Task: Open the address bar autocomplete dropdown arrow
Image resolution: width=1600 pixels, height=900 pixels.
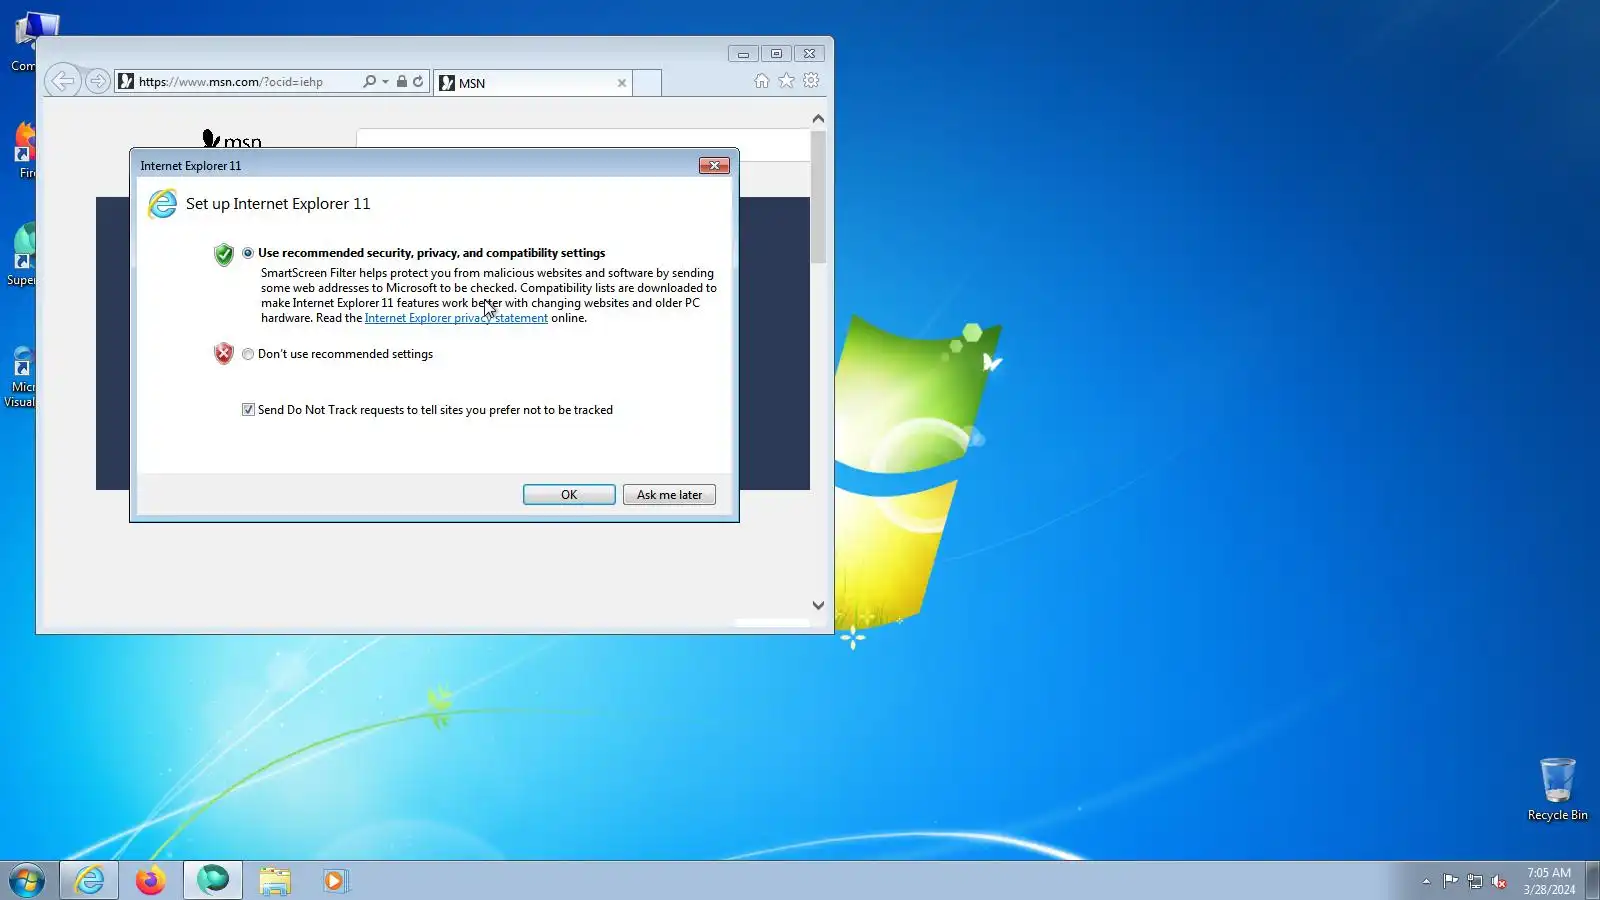Action: [x=385, y=82]
